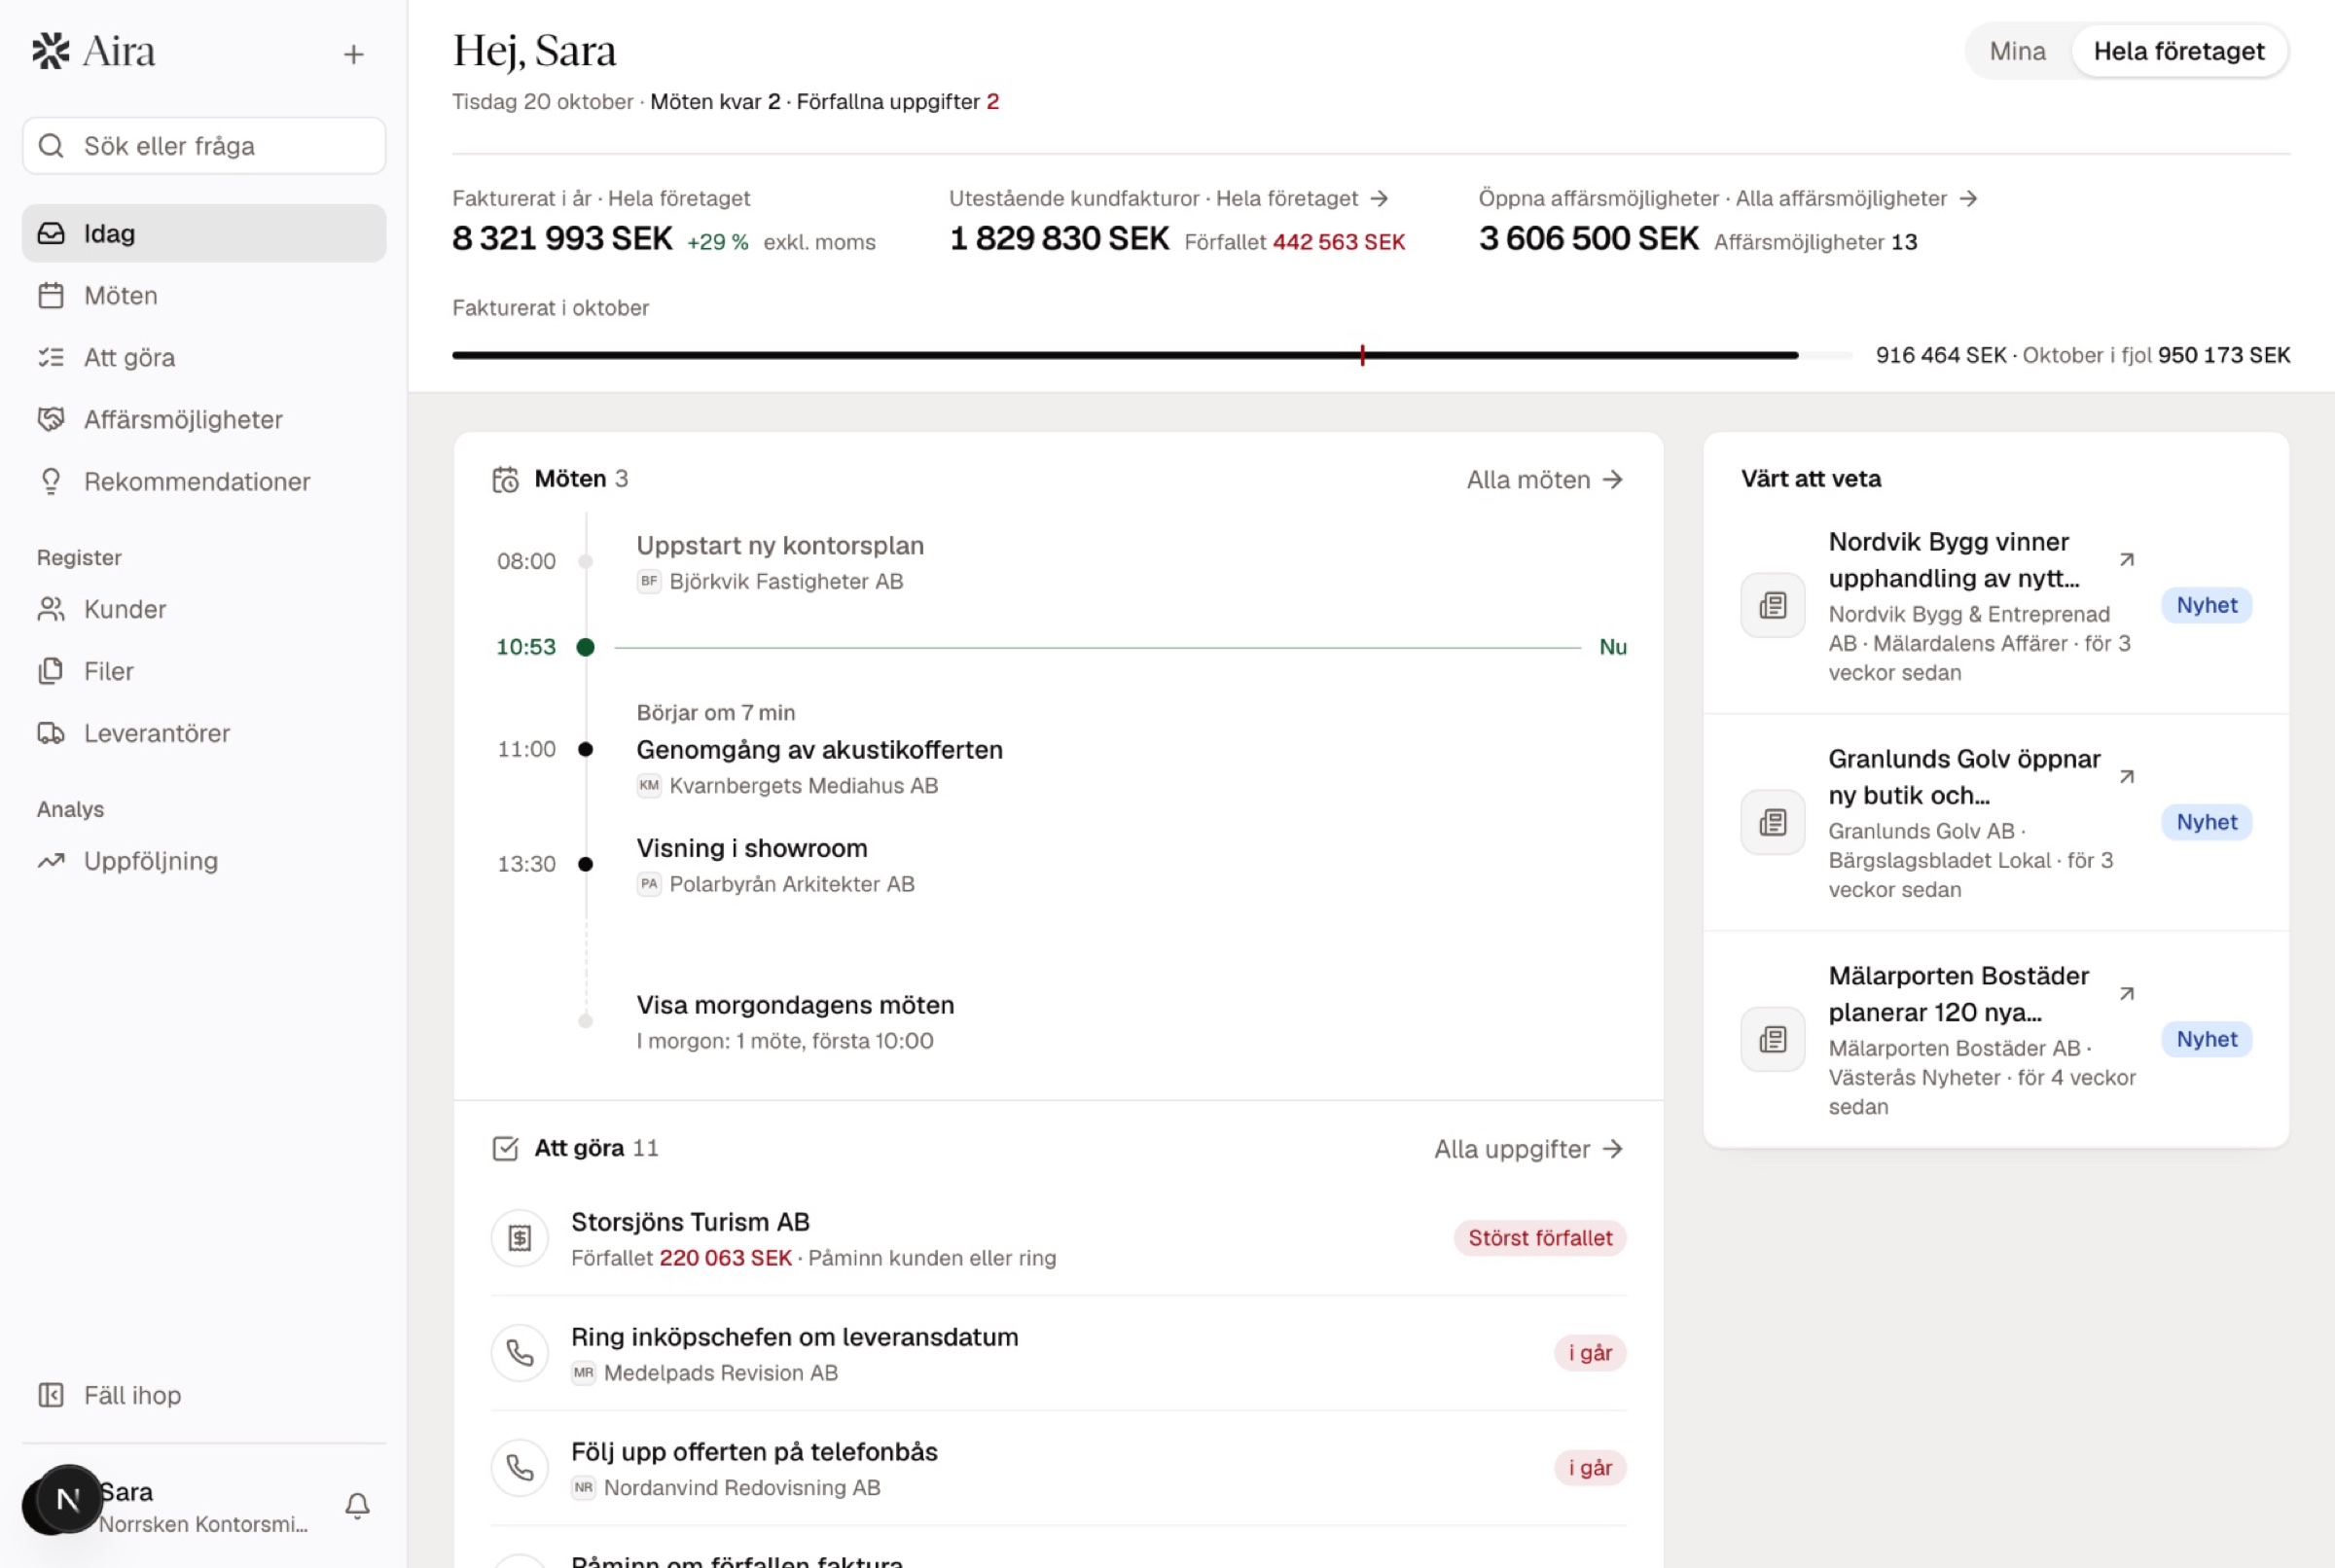Open Att göra in the sidebar

204,358
